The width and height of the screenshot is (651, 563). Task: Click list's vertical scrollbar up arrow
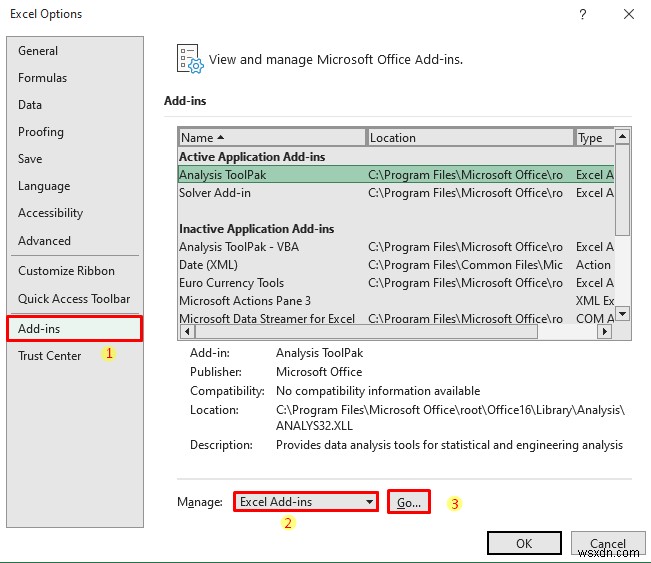[x=622, y=136]
